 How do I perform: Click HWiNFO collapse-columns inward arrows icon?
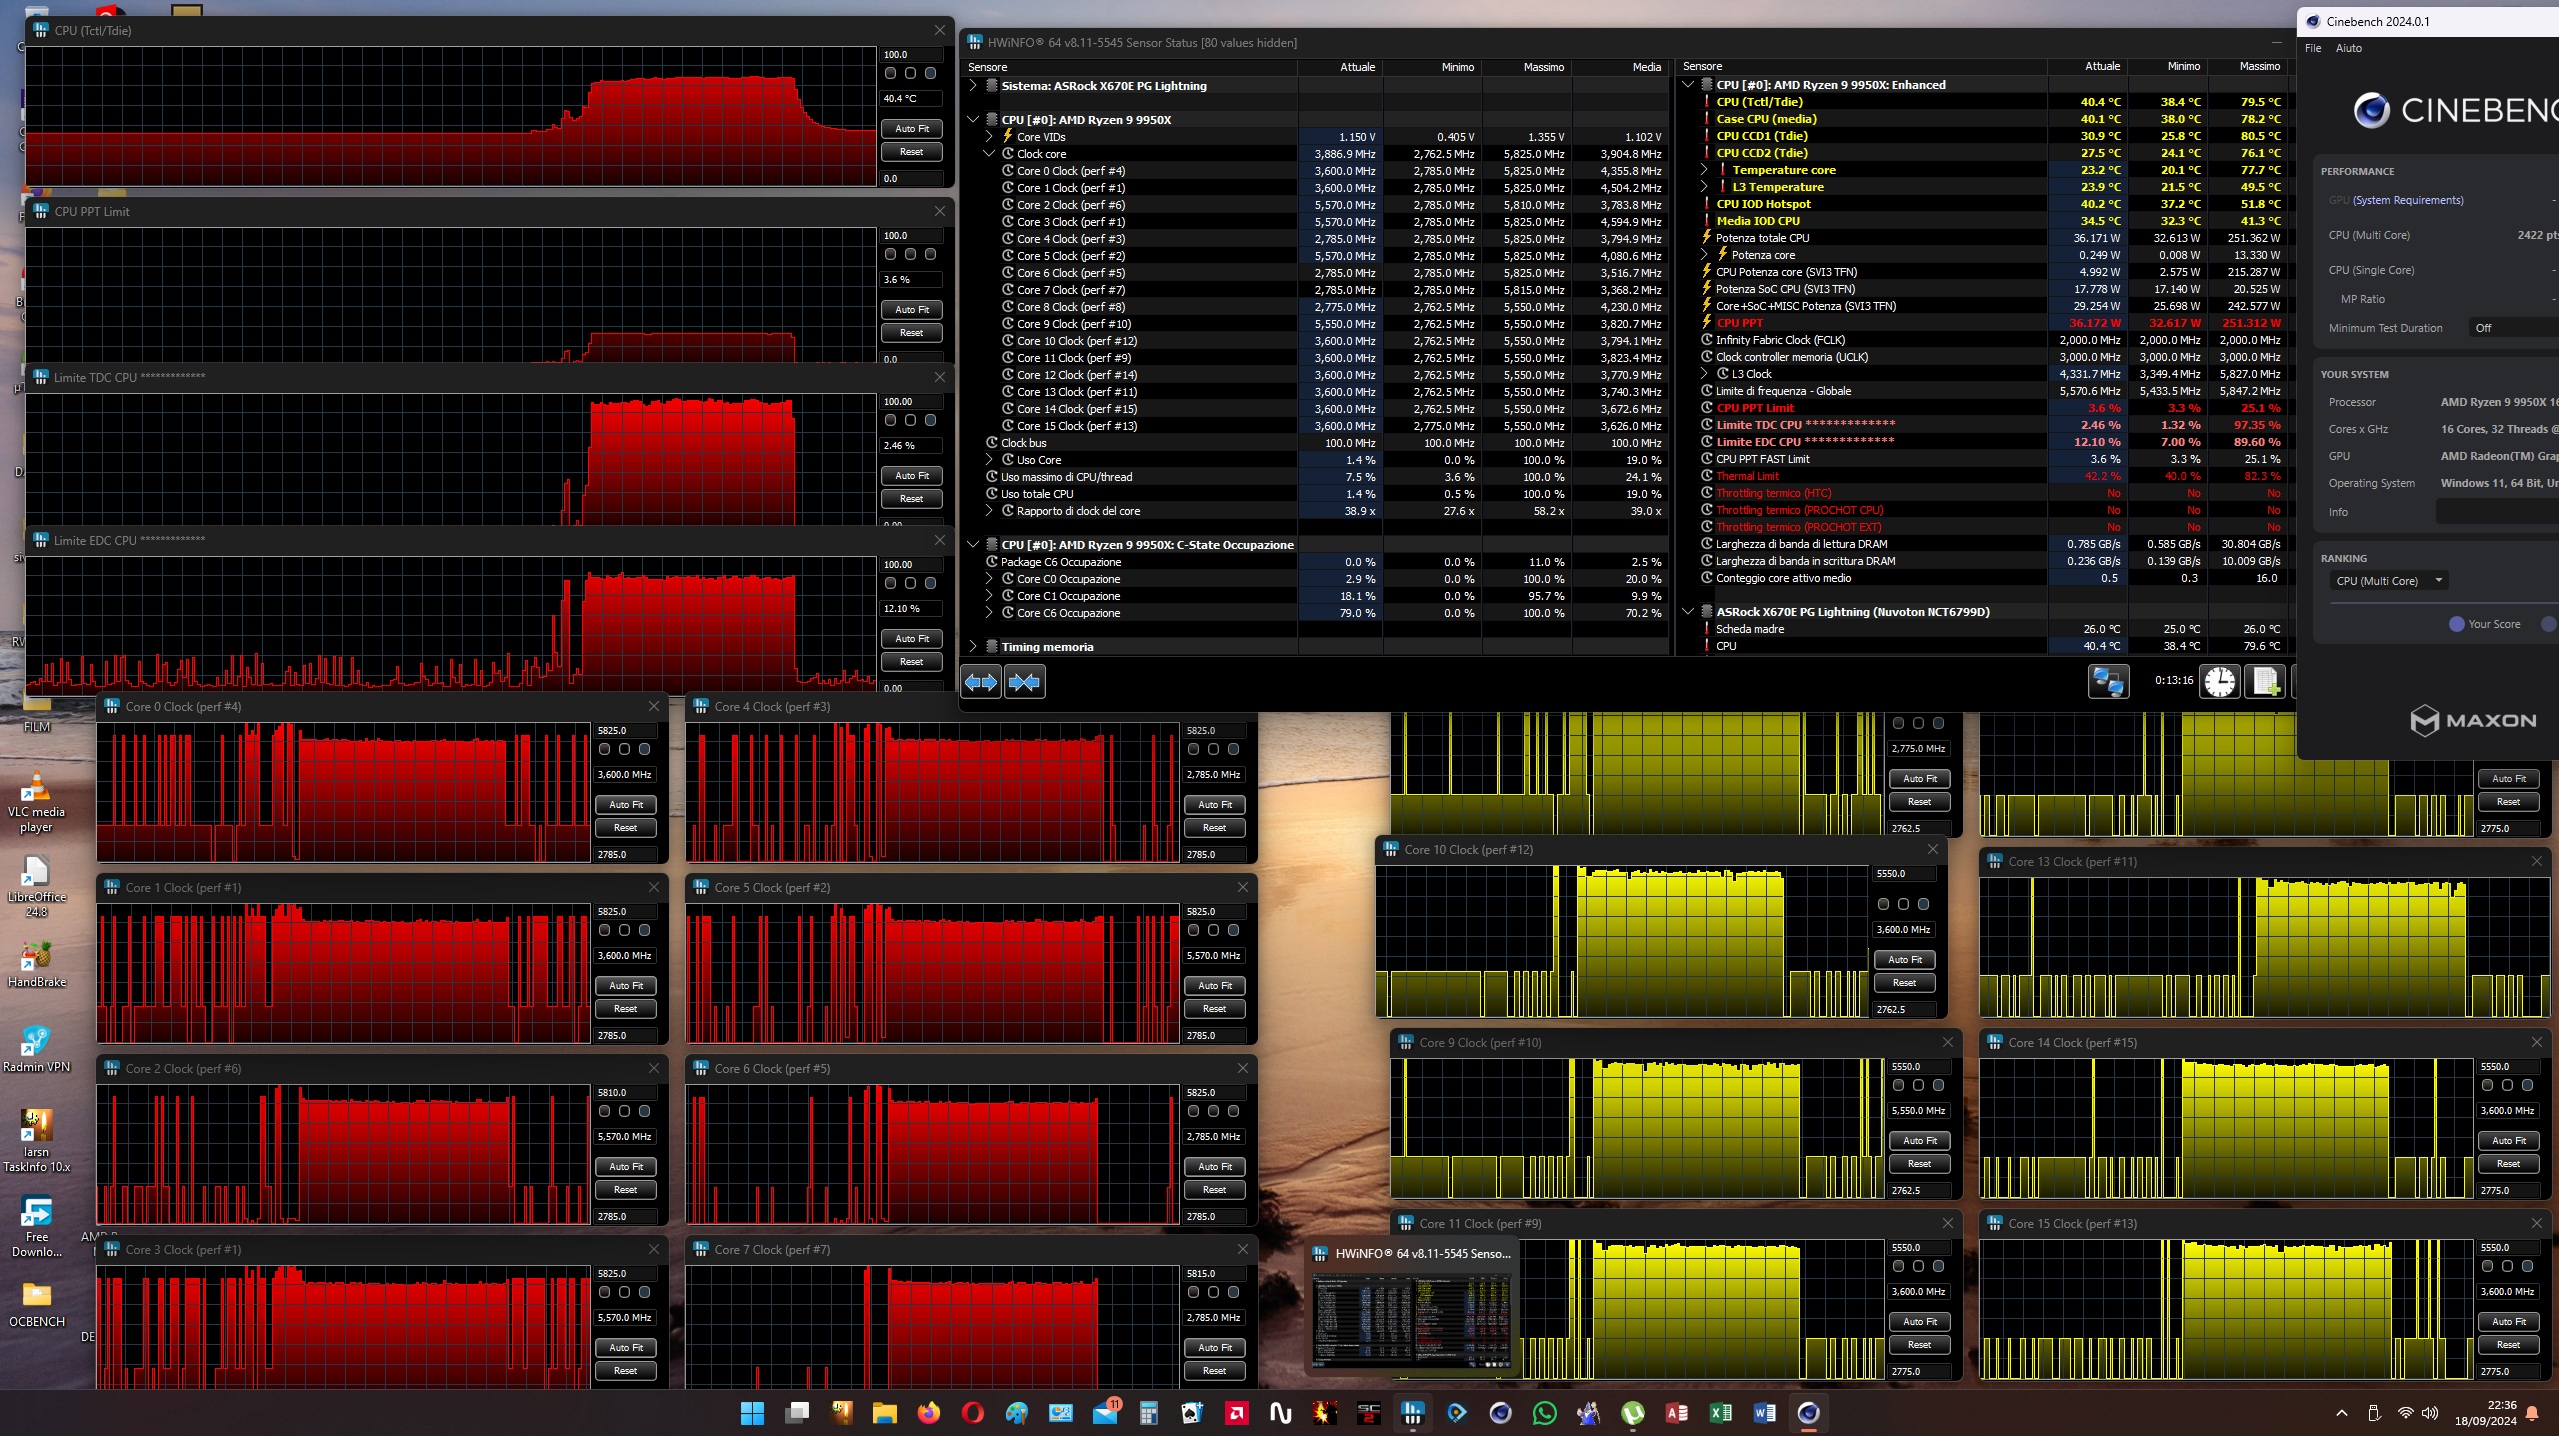[x=1024, y=682]
